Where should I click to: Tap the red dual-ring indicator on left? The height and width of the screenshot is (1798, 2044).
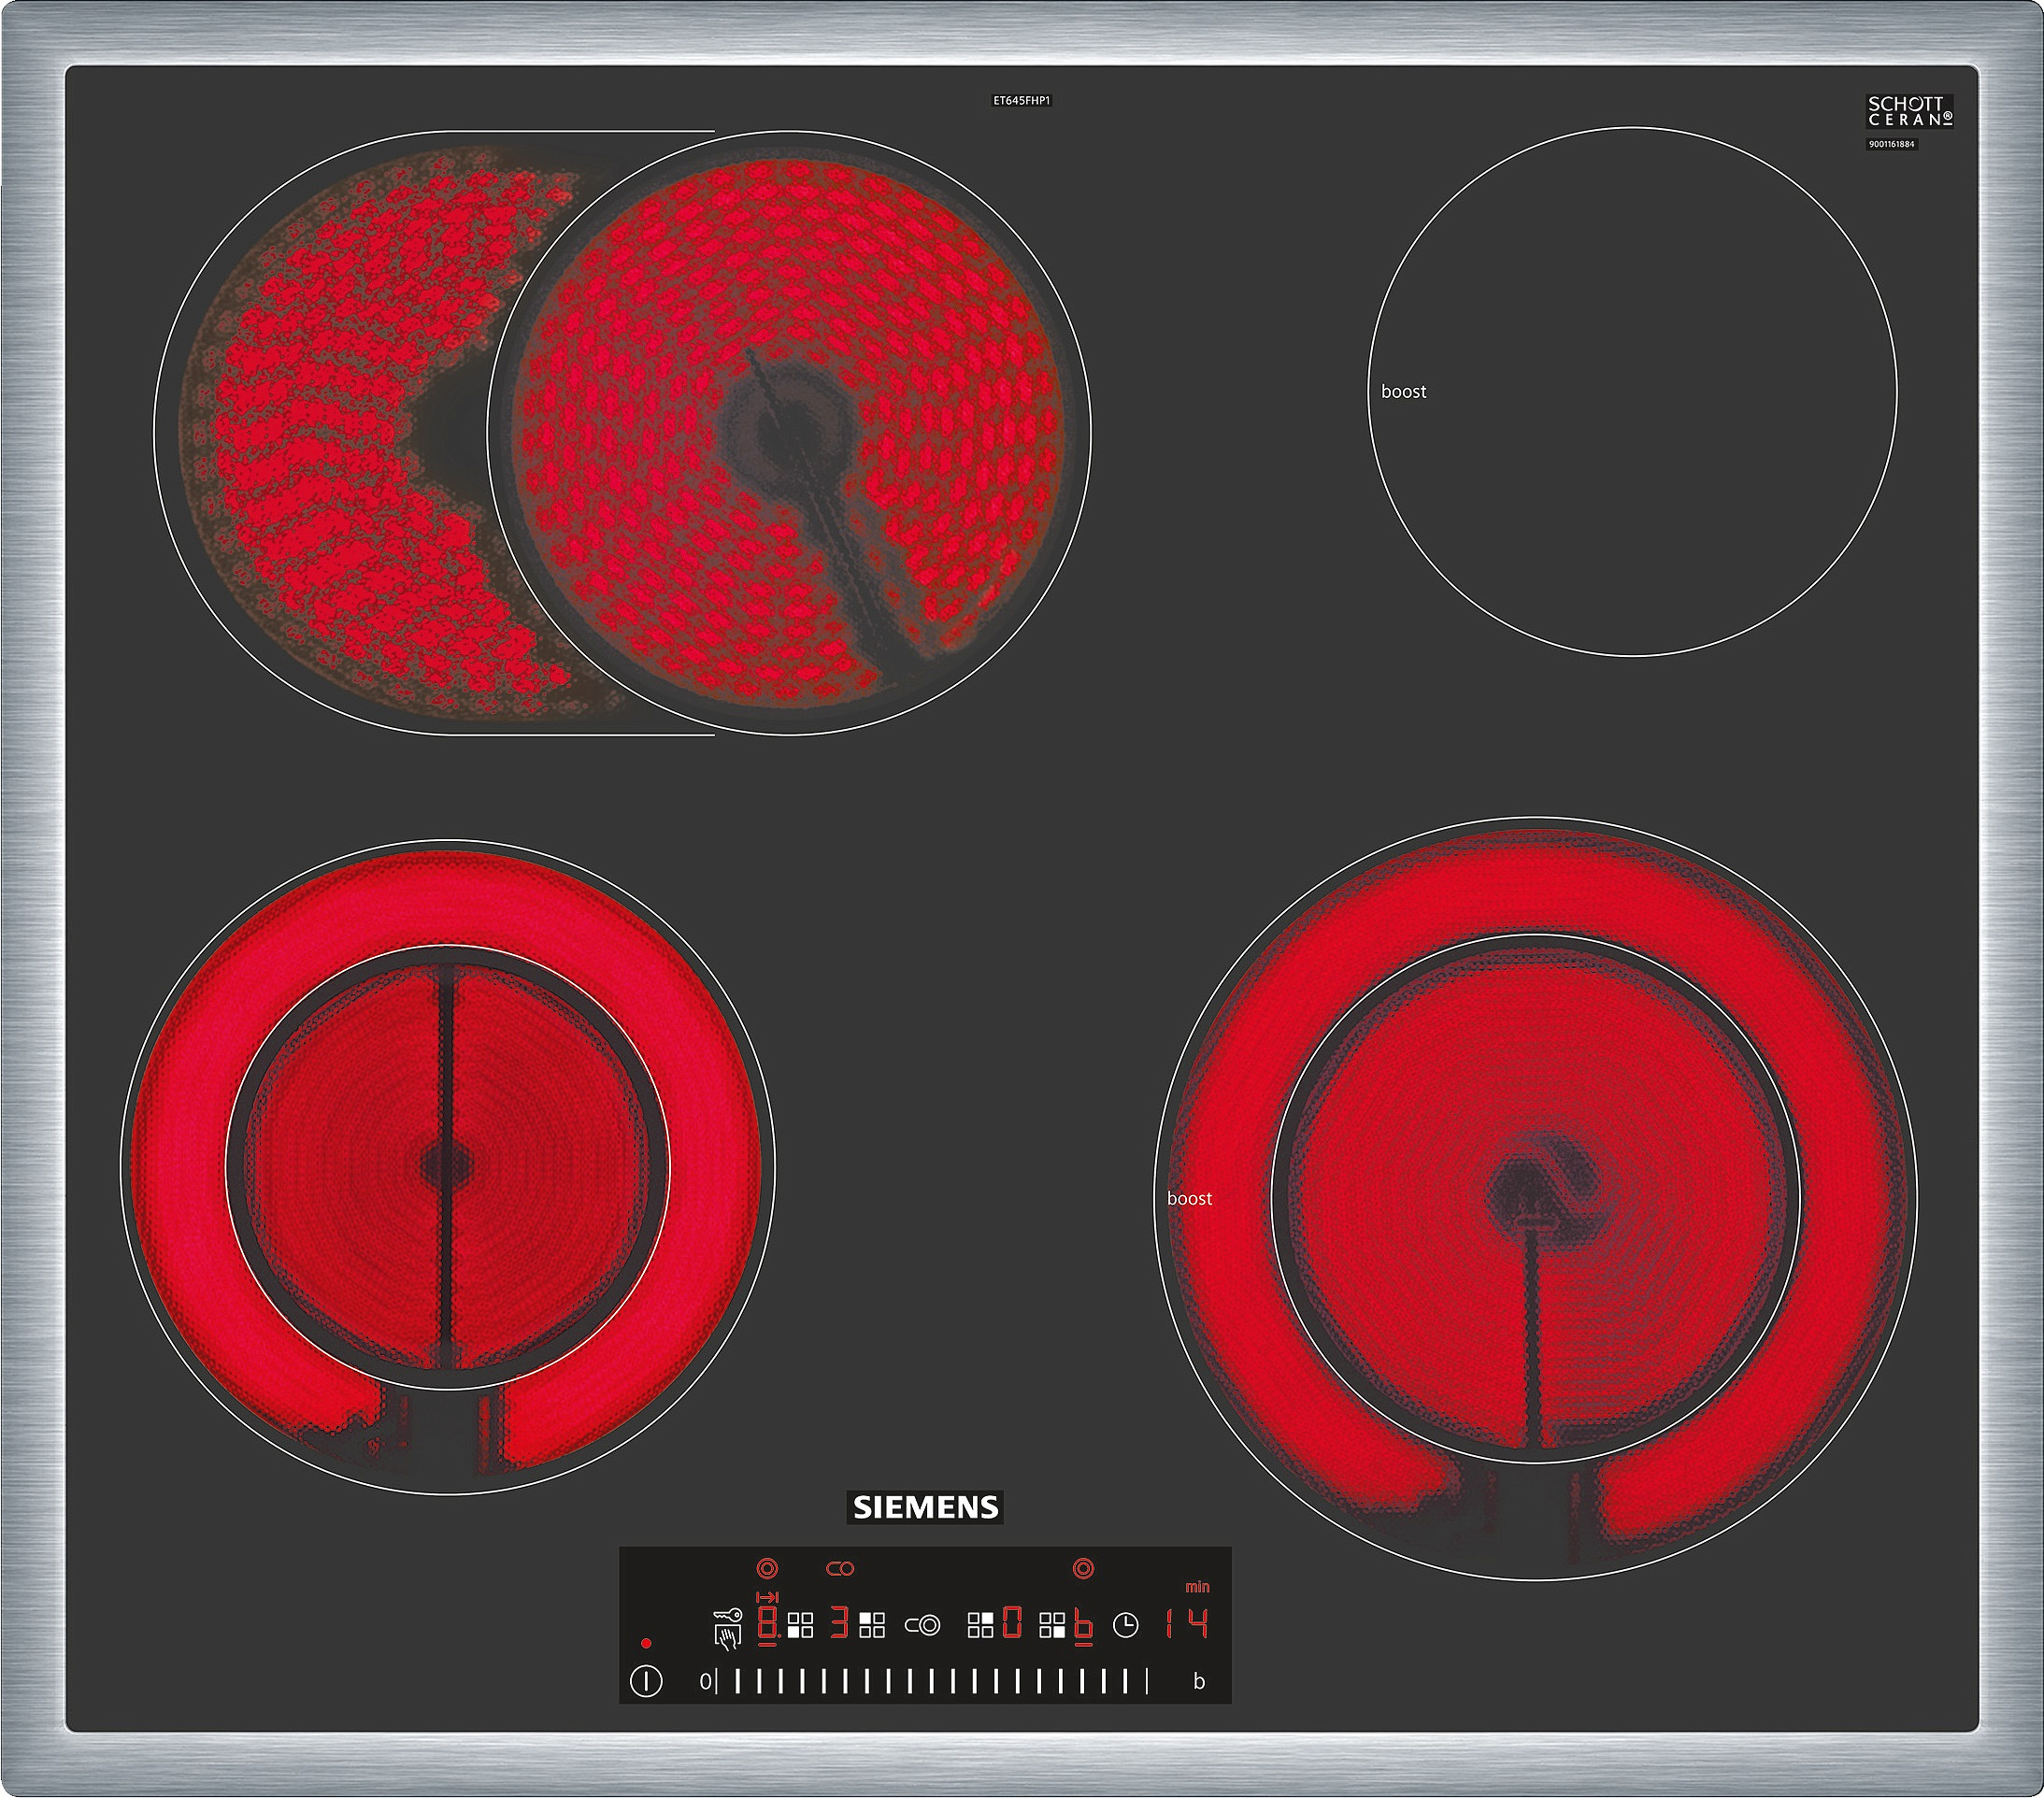click(x=768, y=1569)
